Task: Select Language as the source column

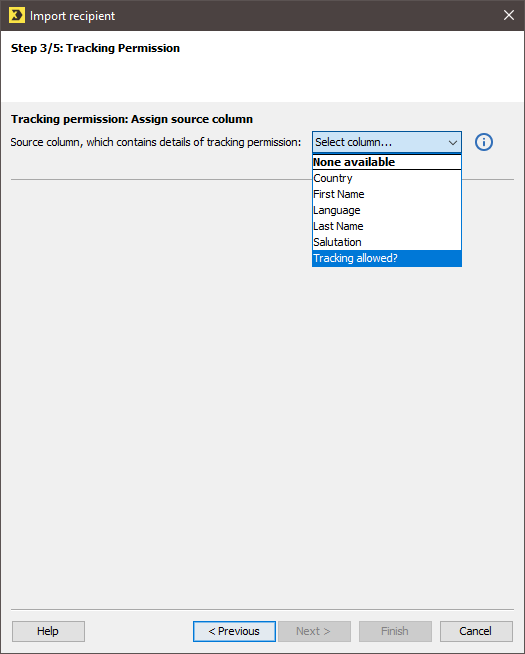Action: pos(387,210)
